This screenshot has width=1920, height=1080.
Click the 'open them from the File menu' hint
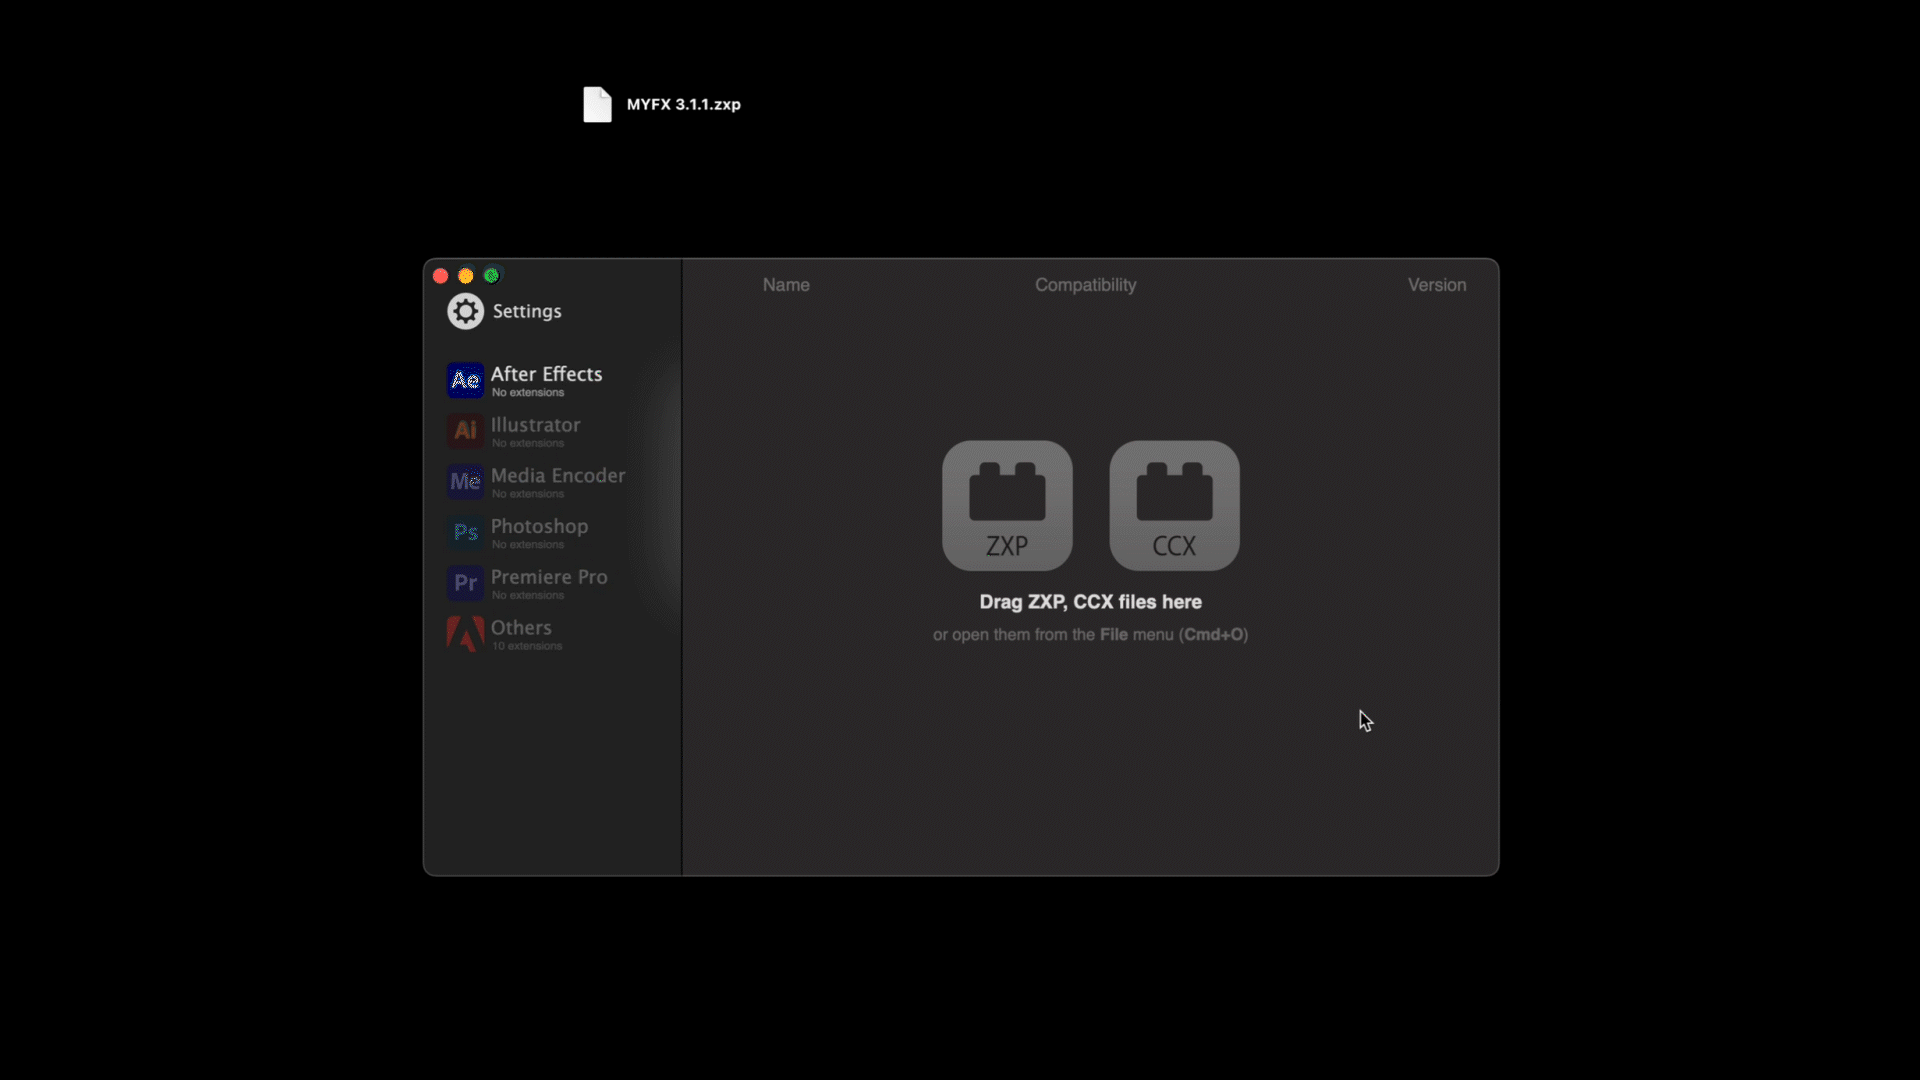point(1090,635)
